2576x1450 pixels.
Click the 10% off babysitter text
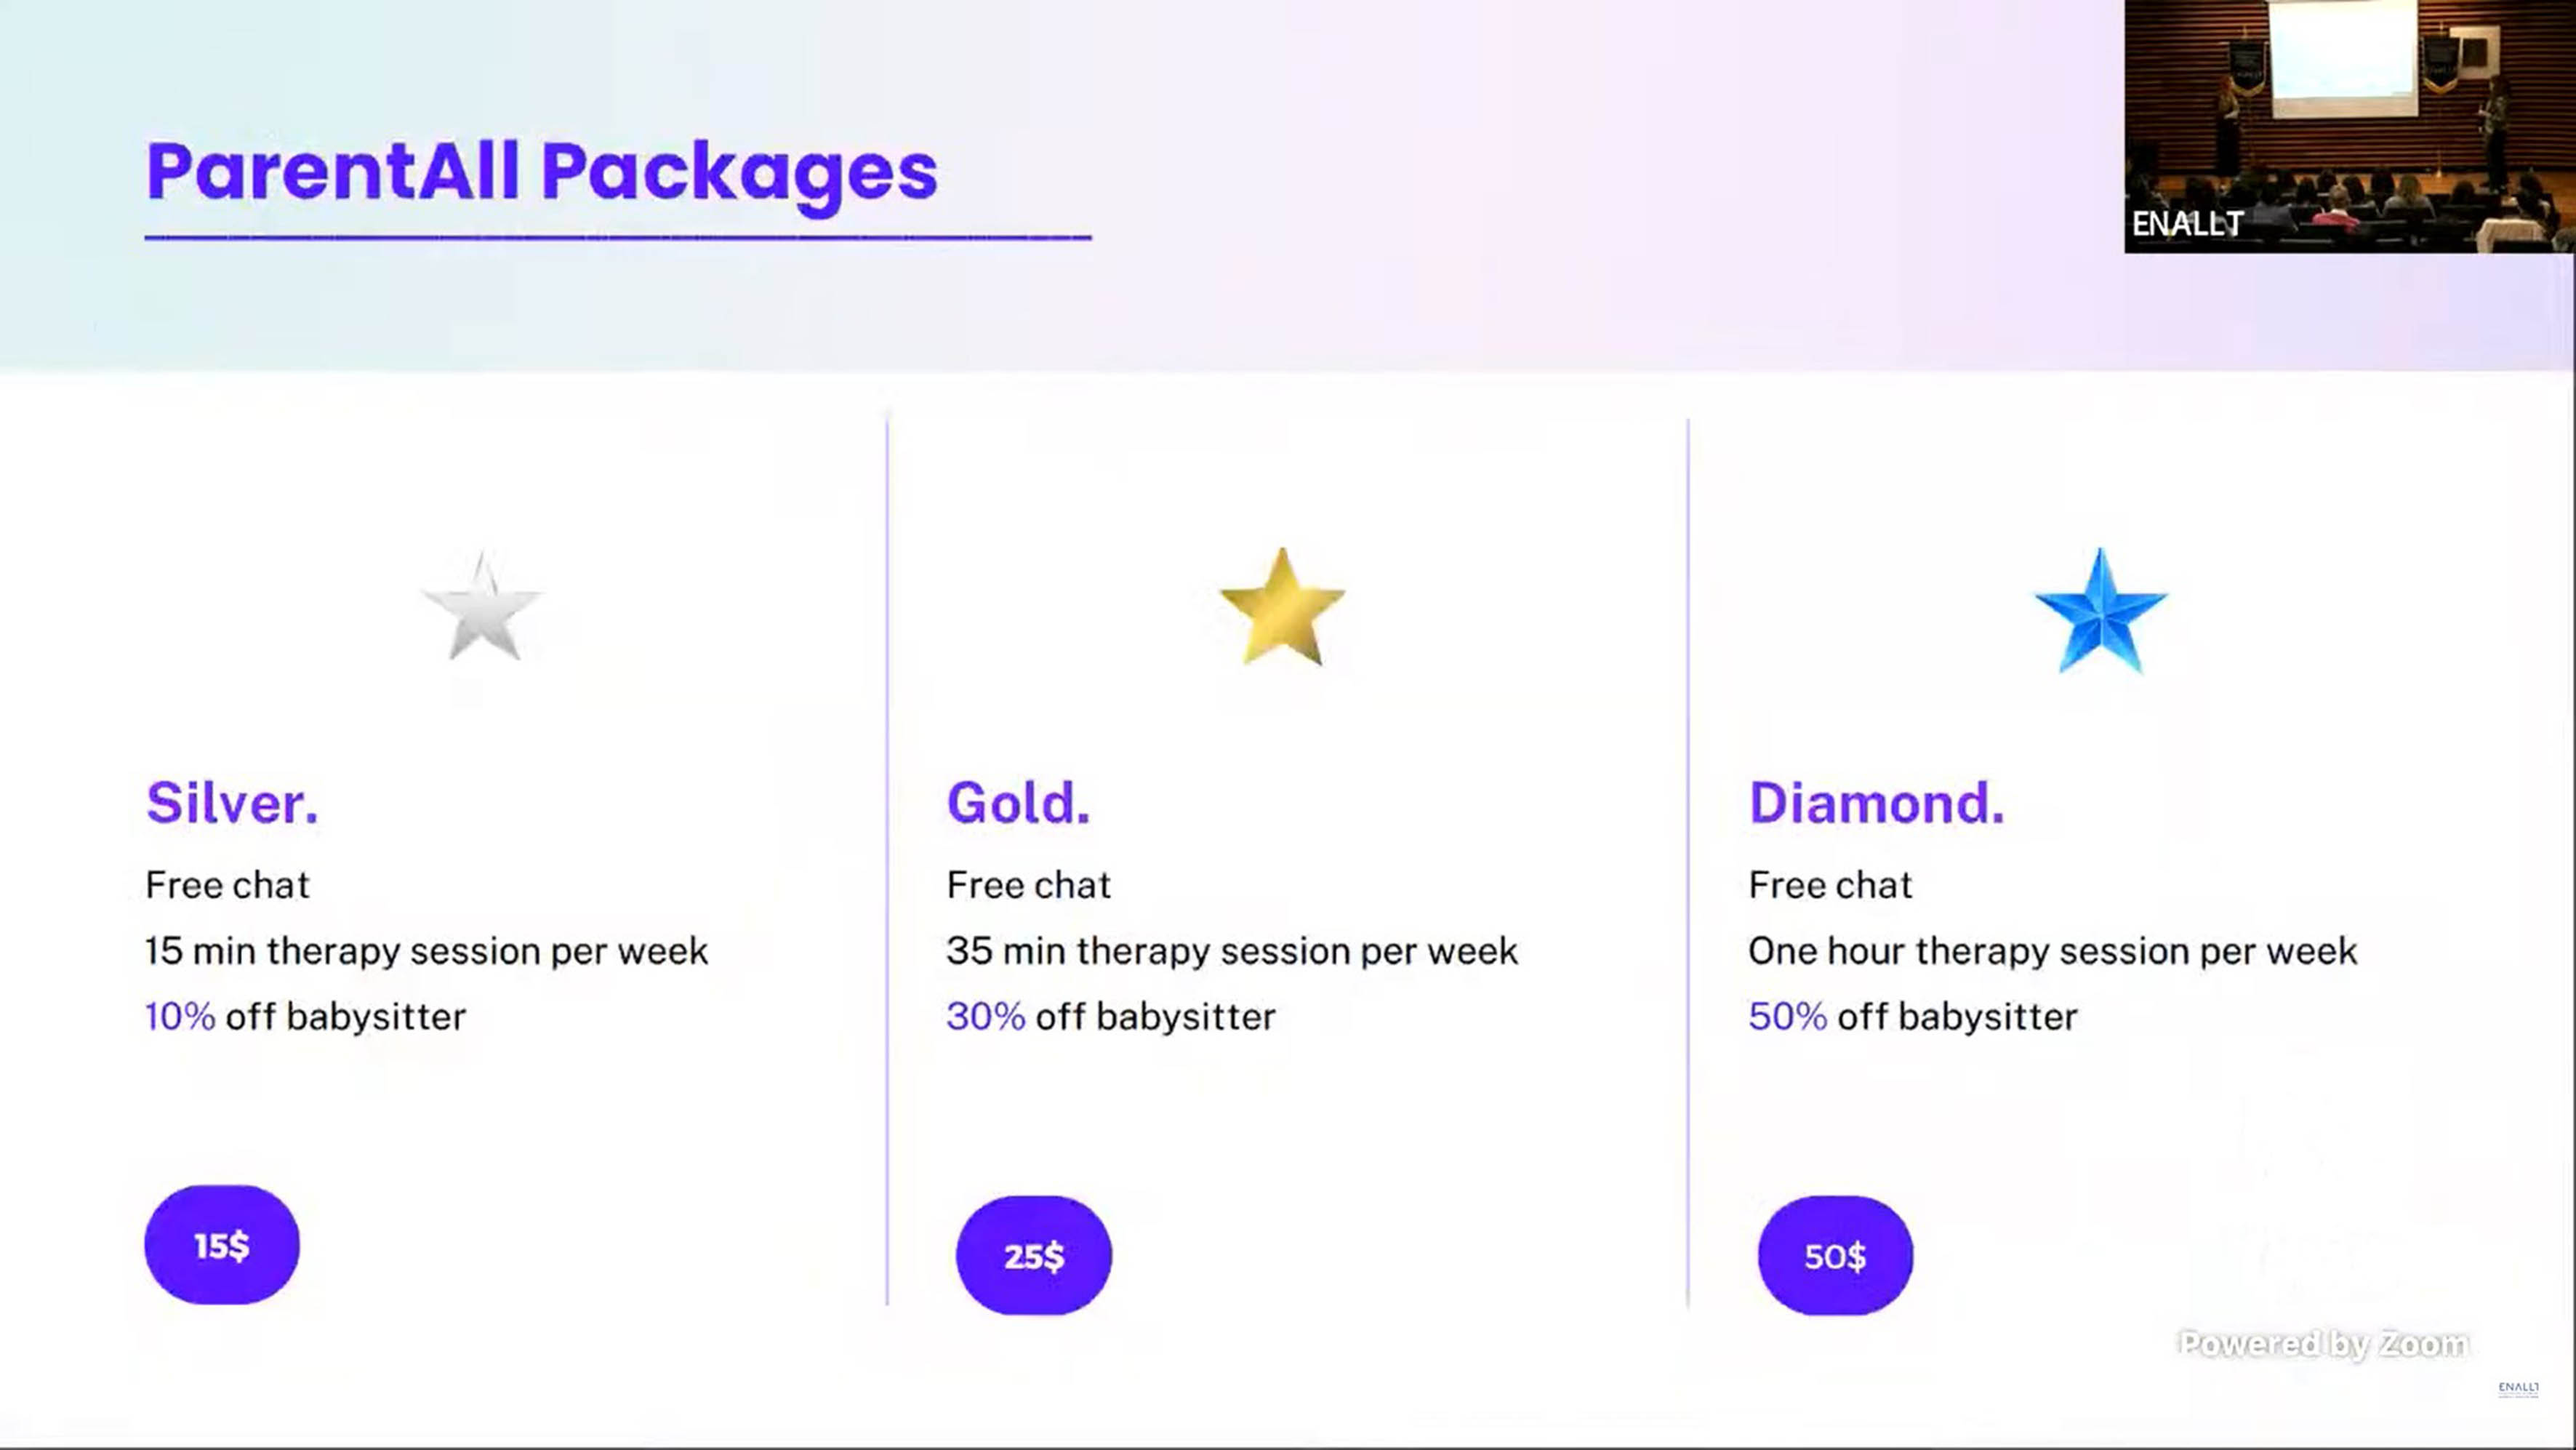tap(305, 1016)
